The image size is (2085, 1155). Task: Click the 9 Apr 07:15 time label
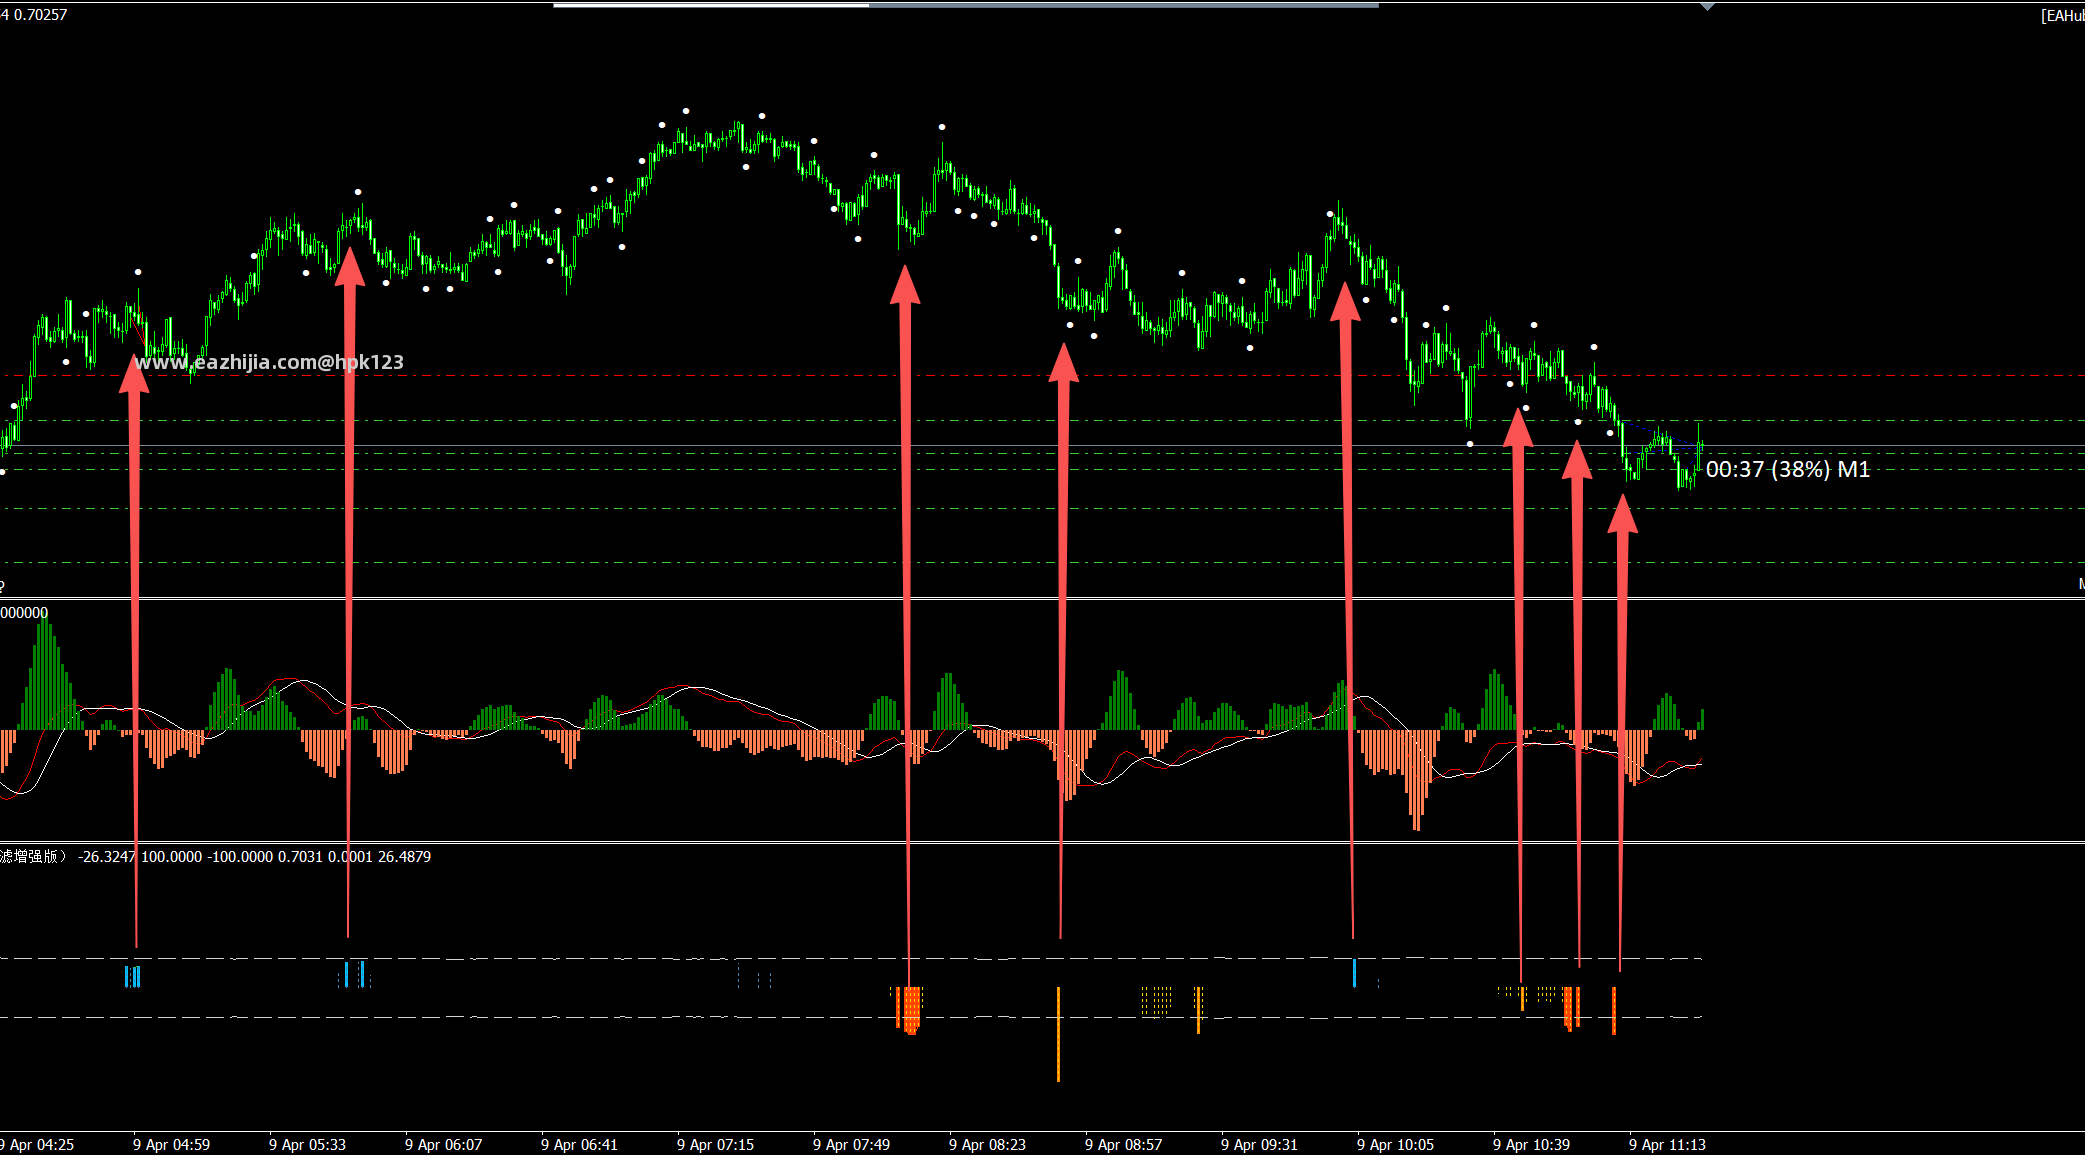click(715, 1144)
